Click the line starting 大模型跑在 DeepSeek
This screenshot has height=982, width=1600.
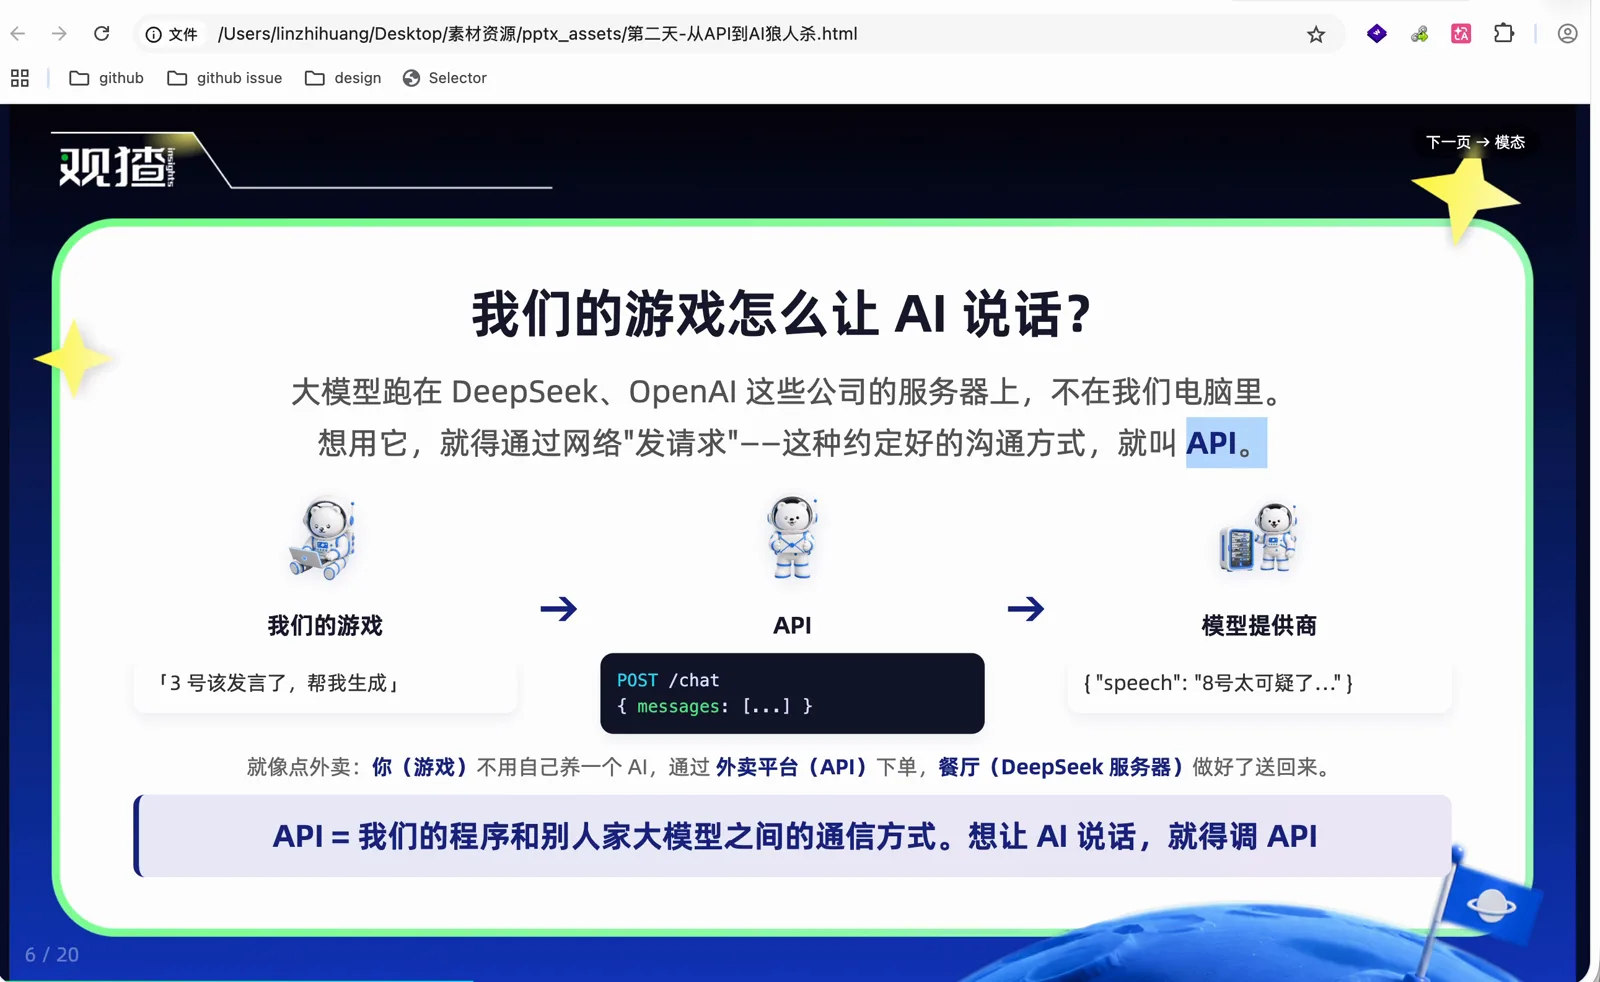pos(787,391)
